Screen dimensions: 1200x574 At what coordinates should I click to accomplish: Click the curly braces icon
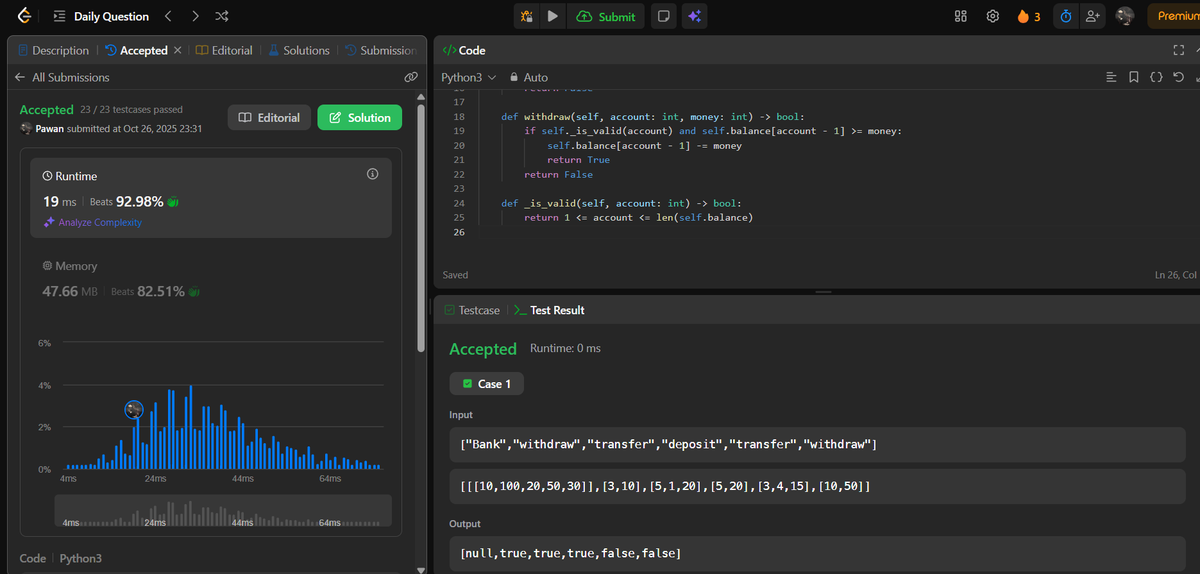1156,77
